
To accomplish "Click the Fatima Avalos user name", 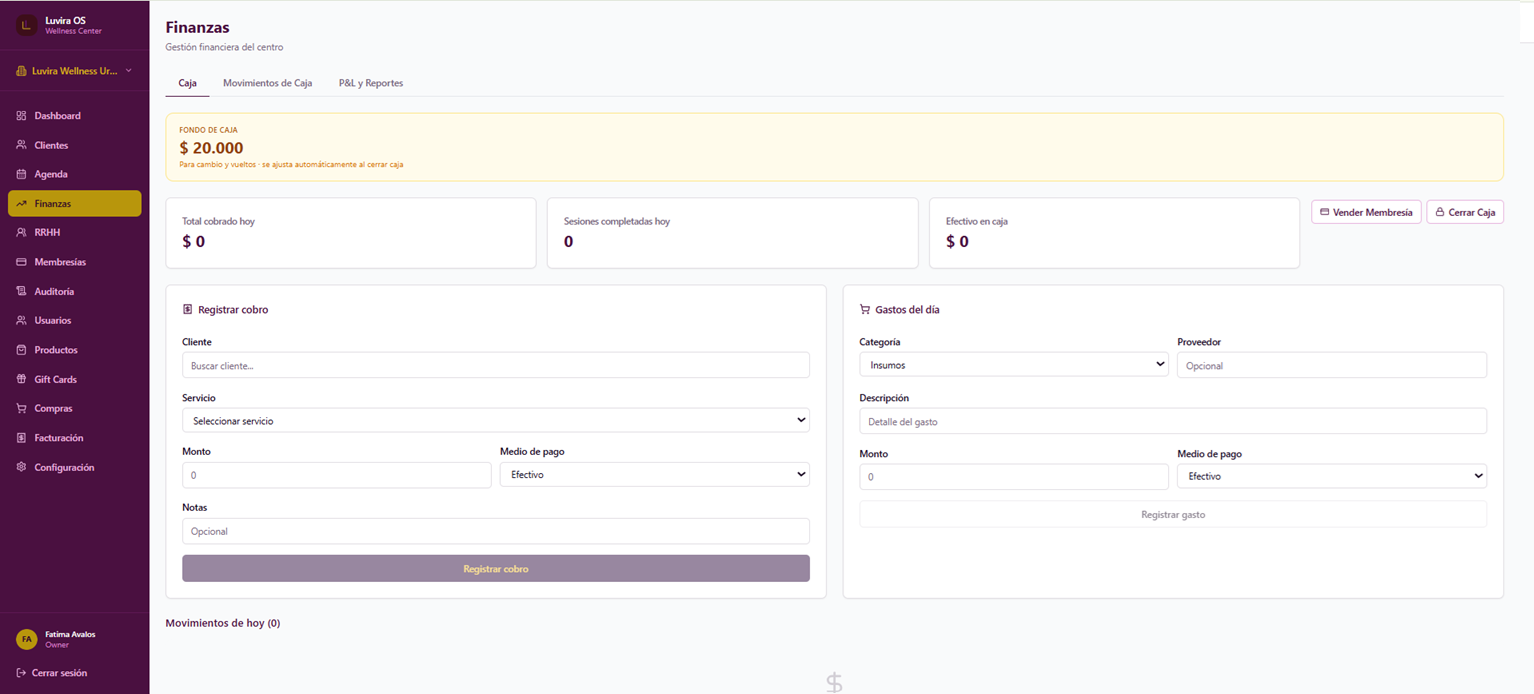I will (x=70, y=634).
